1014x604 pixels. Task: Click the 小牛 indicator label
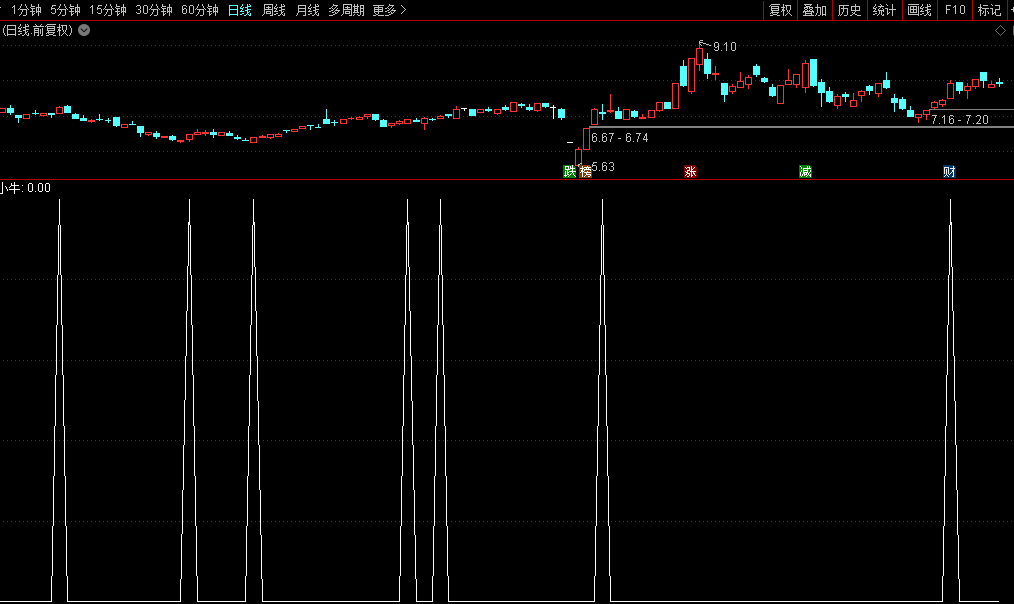coord(11,187)
